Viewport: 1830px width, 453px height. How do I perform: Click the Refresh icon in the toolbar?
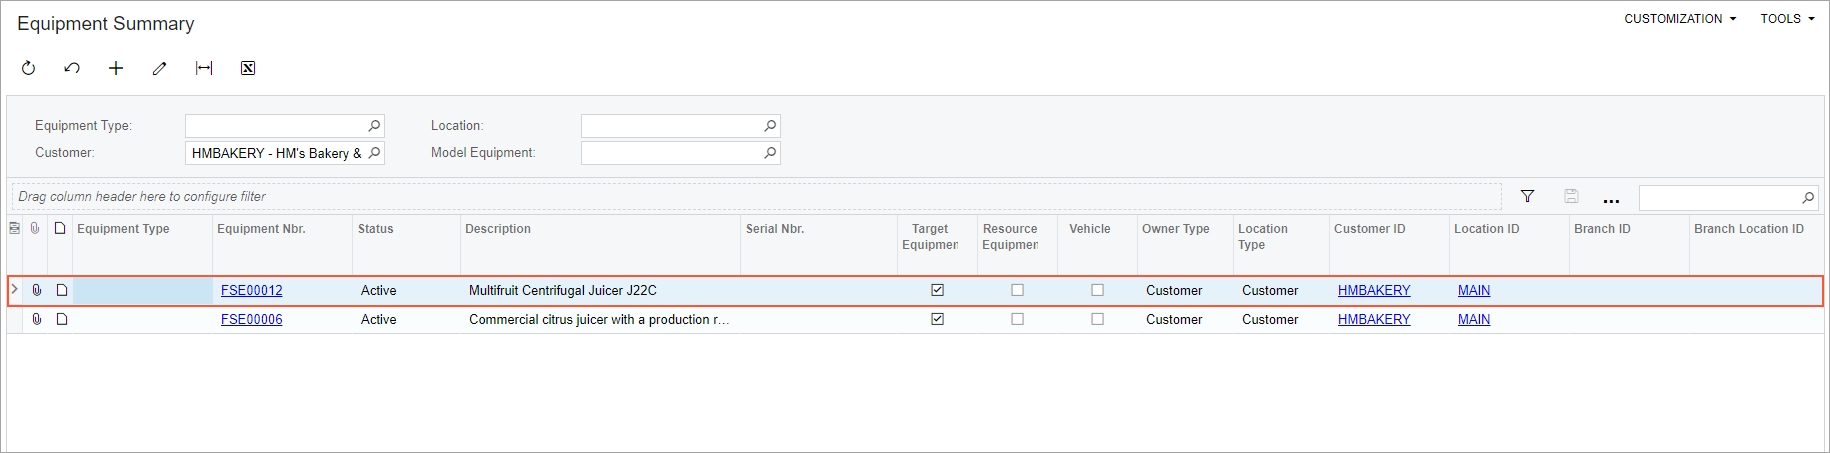point(28,68)
